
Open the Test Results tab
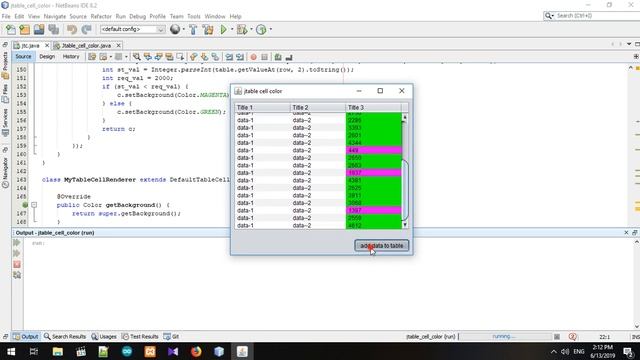[x=140, y=336]
